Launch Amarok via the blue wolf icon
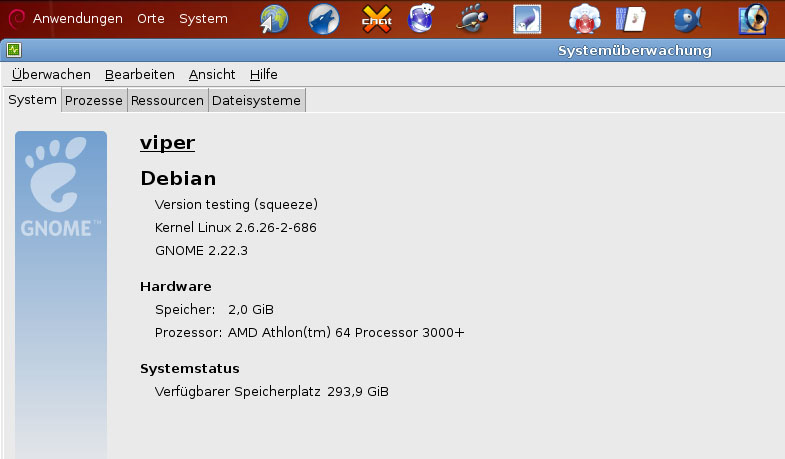Image resolution: width=785 pixels, height=459 pixels. 323,19
